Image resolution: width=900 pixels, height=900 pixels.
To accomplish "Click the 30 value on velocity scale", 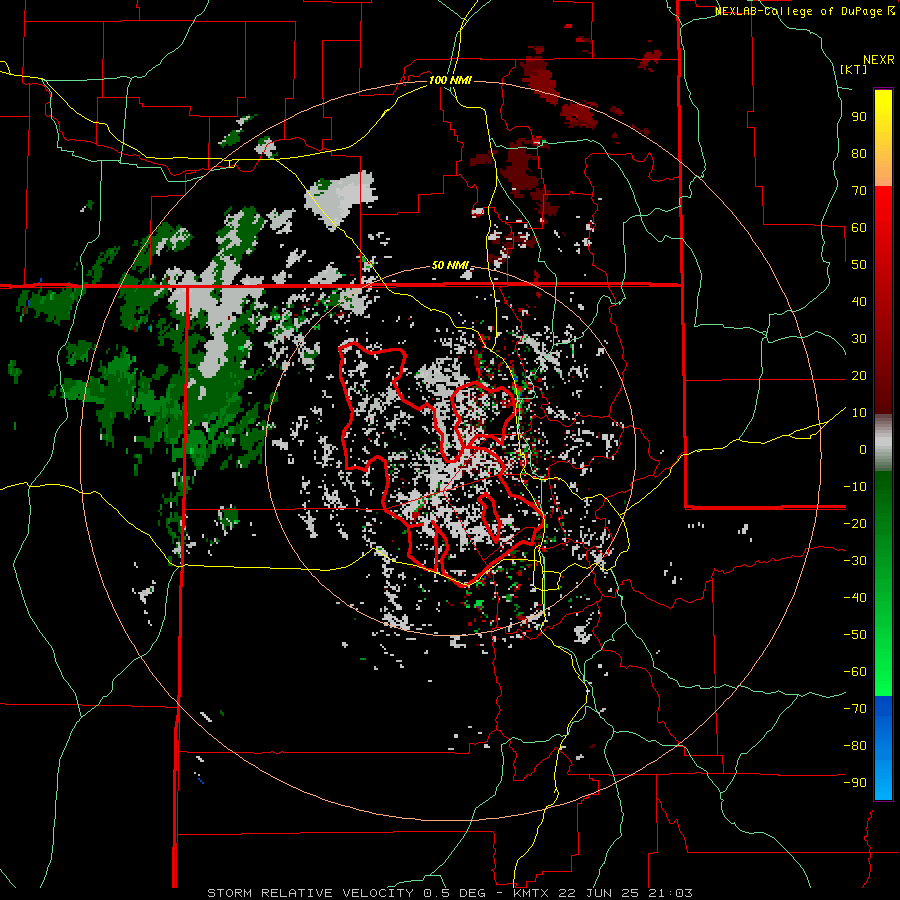I will [859, 339].
